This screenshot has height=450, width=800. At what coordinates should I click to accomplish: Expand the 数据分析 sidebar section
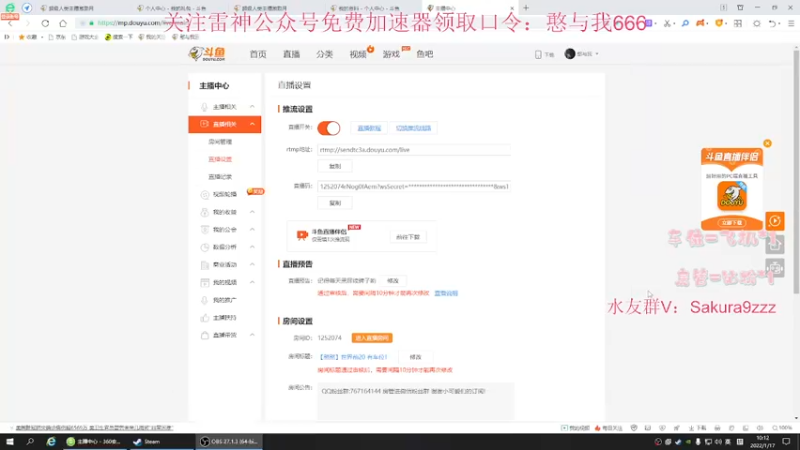point(252,247)
